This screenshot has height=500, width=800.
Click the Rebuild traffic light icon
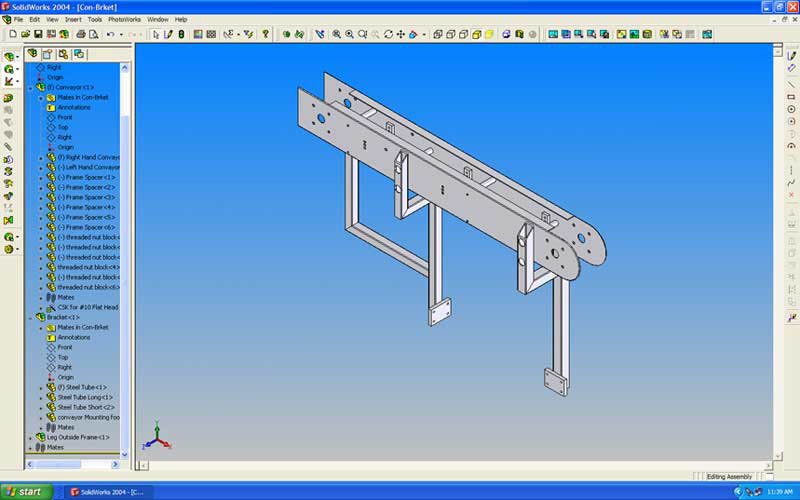point(181,34)
